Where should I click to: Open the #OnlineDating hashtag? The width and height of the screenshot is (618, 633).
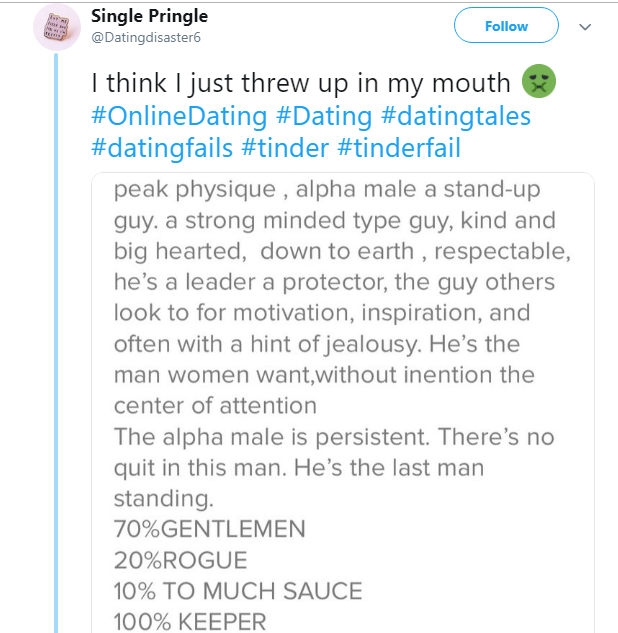tap(182, 116)
